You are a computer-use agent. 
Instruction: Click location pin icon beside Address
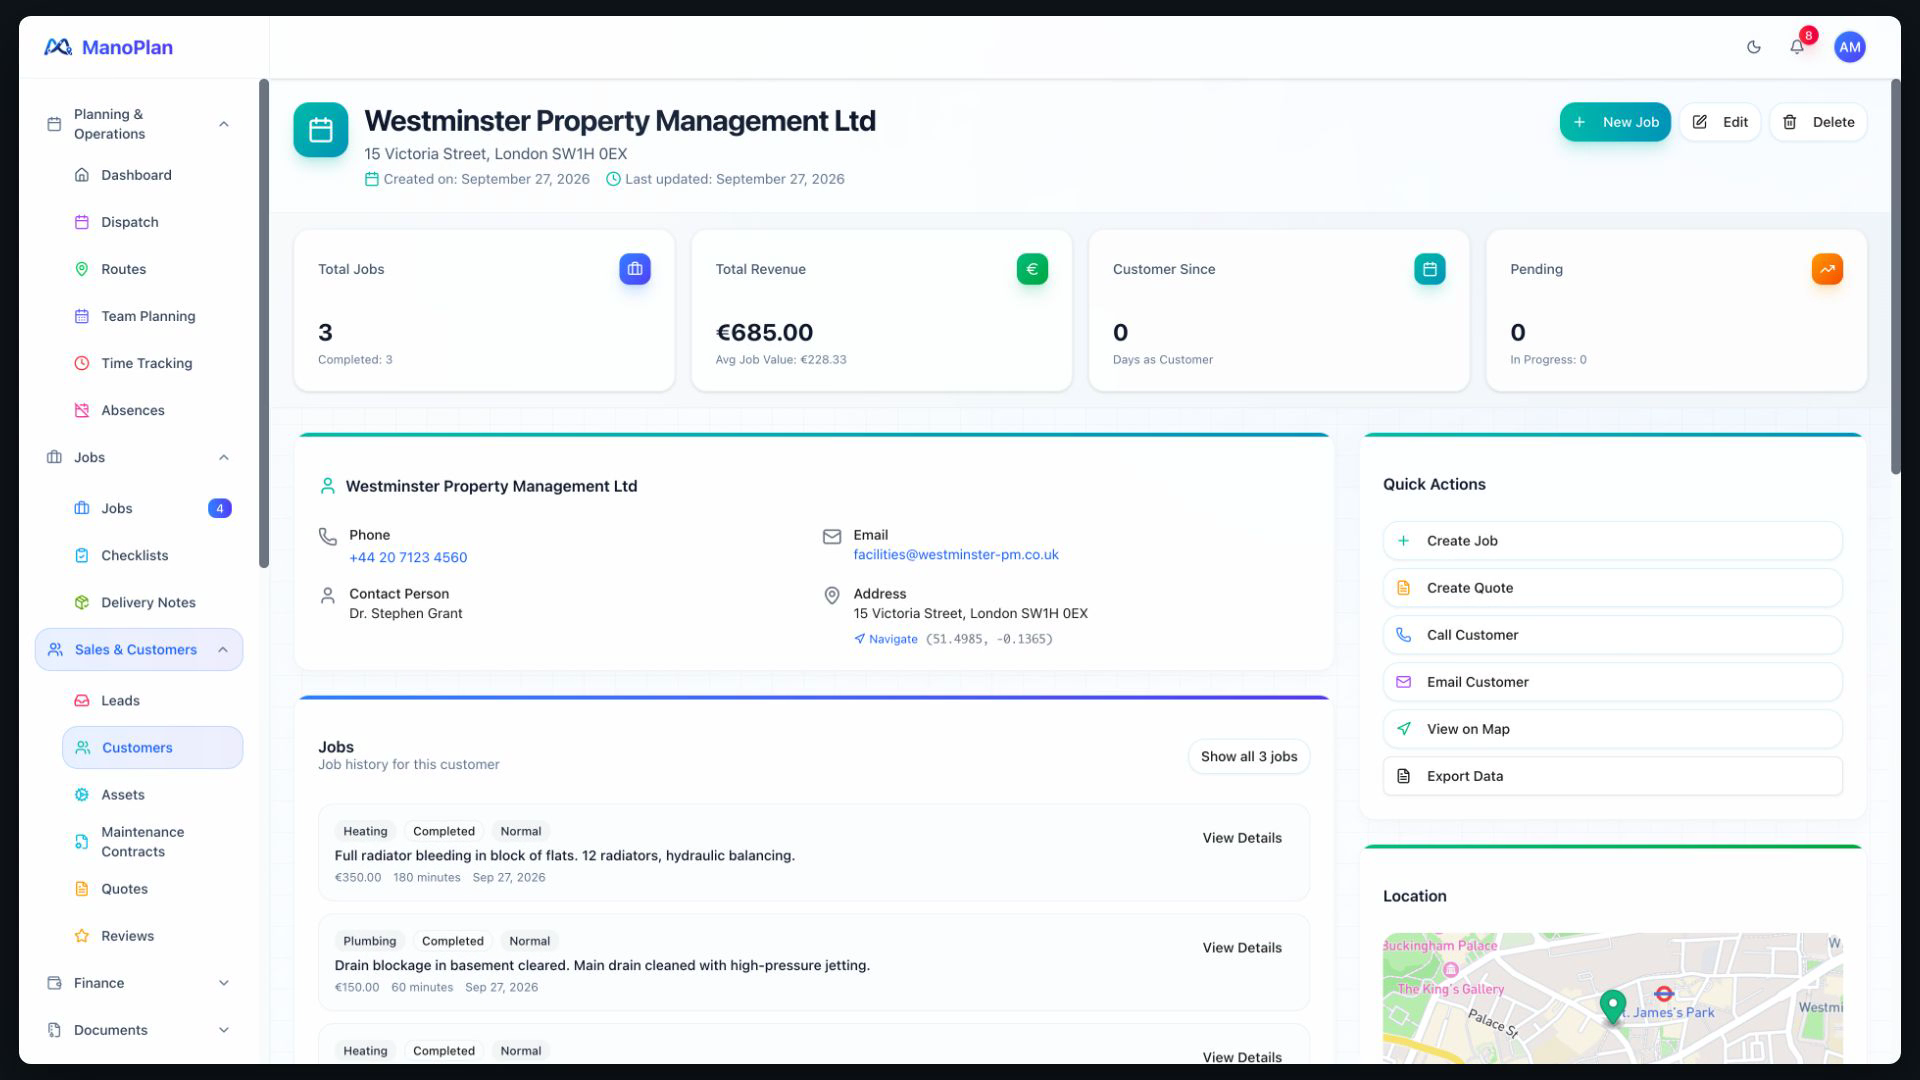[x=831, y=596]
